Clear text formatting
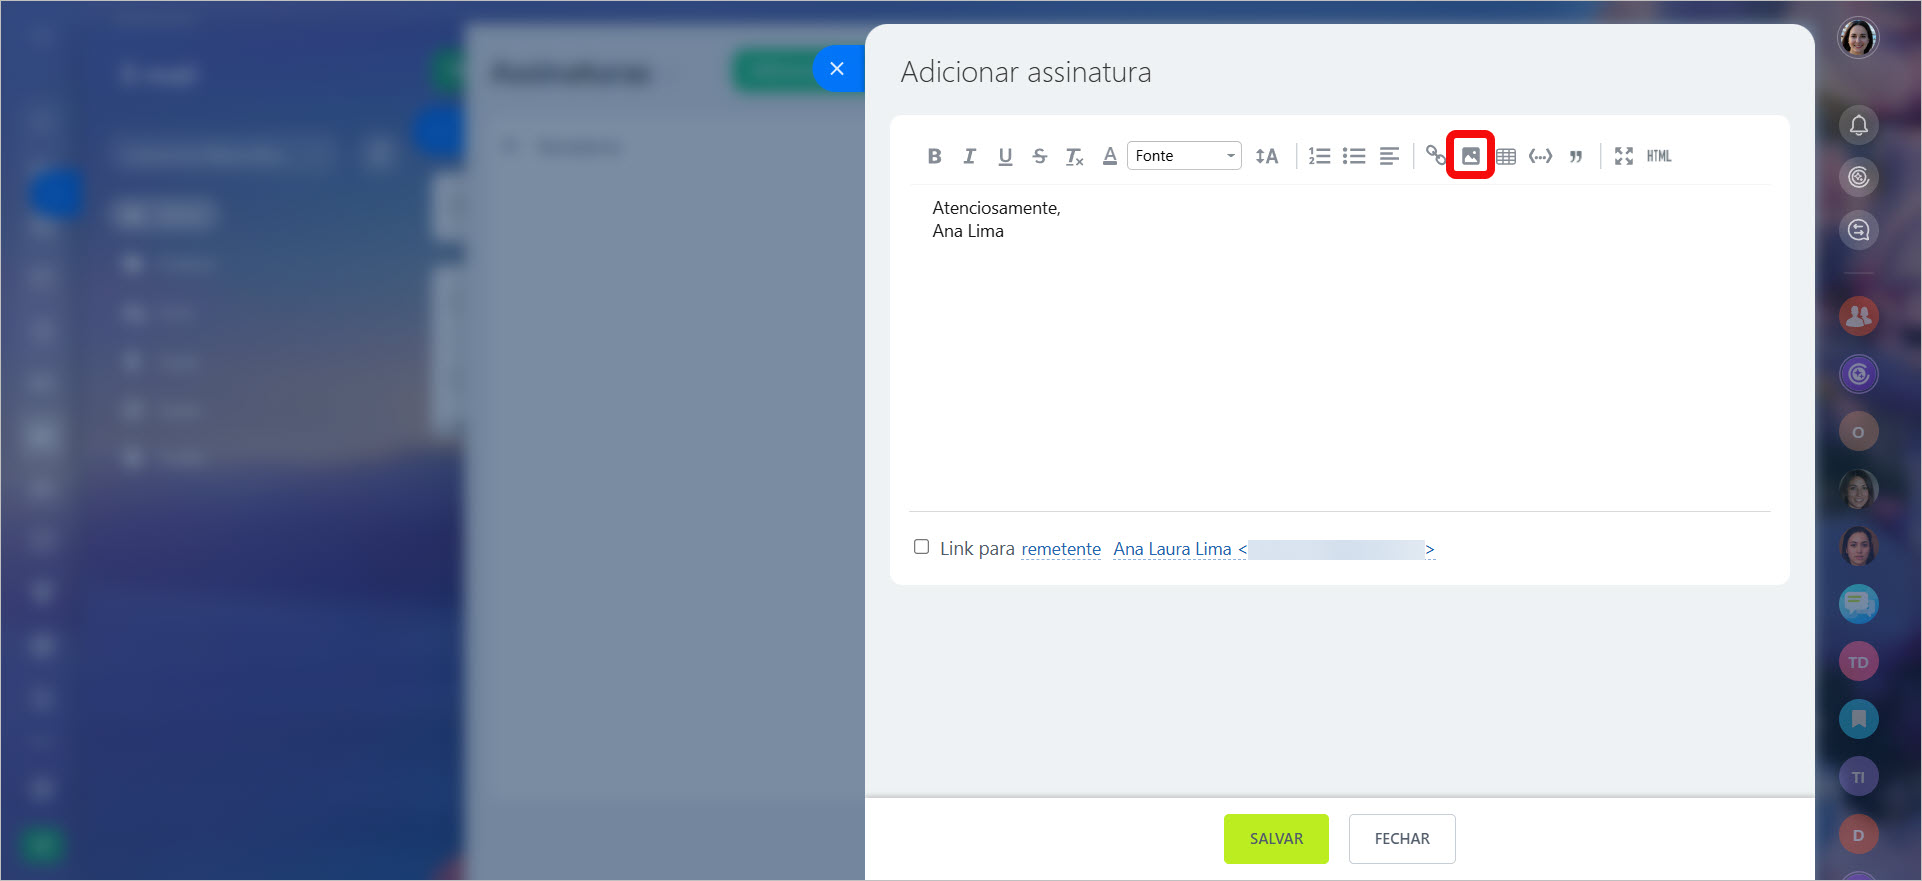 1075,156
